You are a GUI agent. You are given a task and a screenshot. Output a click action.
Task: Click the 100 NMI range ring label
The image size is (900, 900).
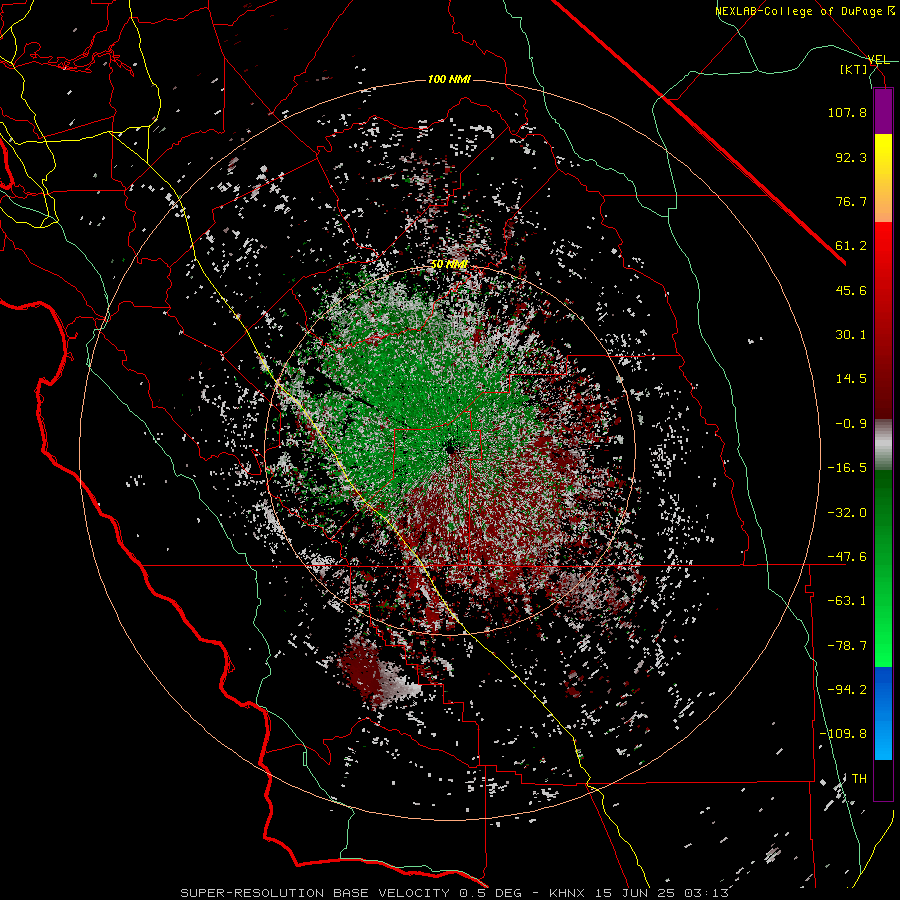[449, 79]
